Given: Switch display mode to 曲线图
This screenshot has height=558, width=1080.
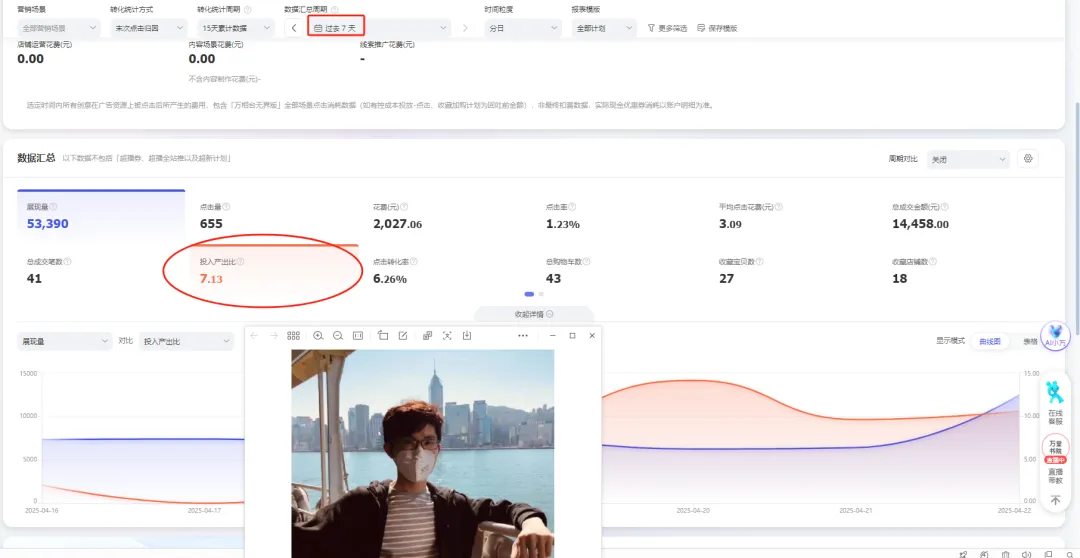Looking at the screenshot, I should 989,341.
